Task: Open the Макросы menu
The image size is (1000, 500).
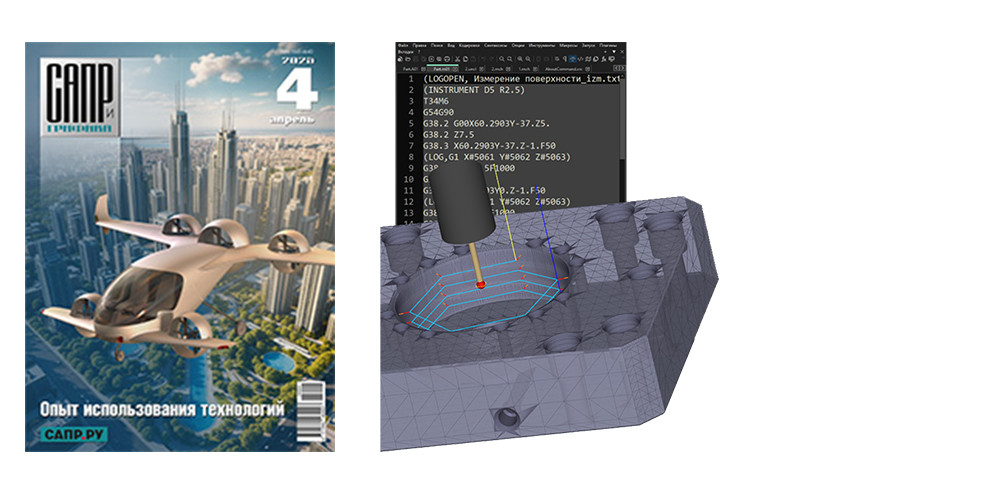Action: (568, 45)
